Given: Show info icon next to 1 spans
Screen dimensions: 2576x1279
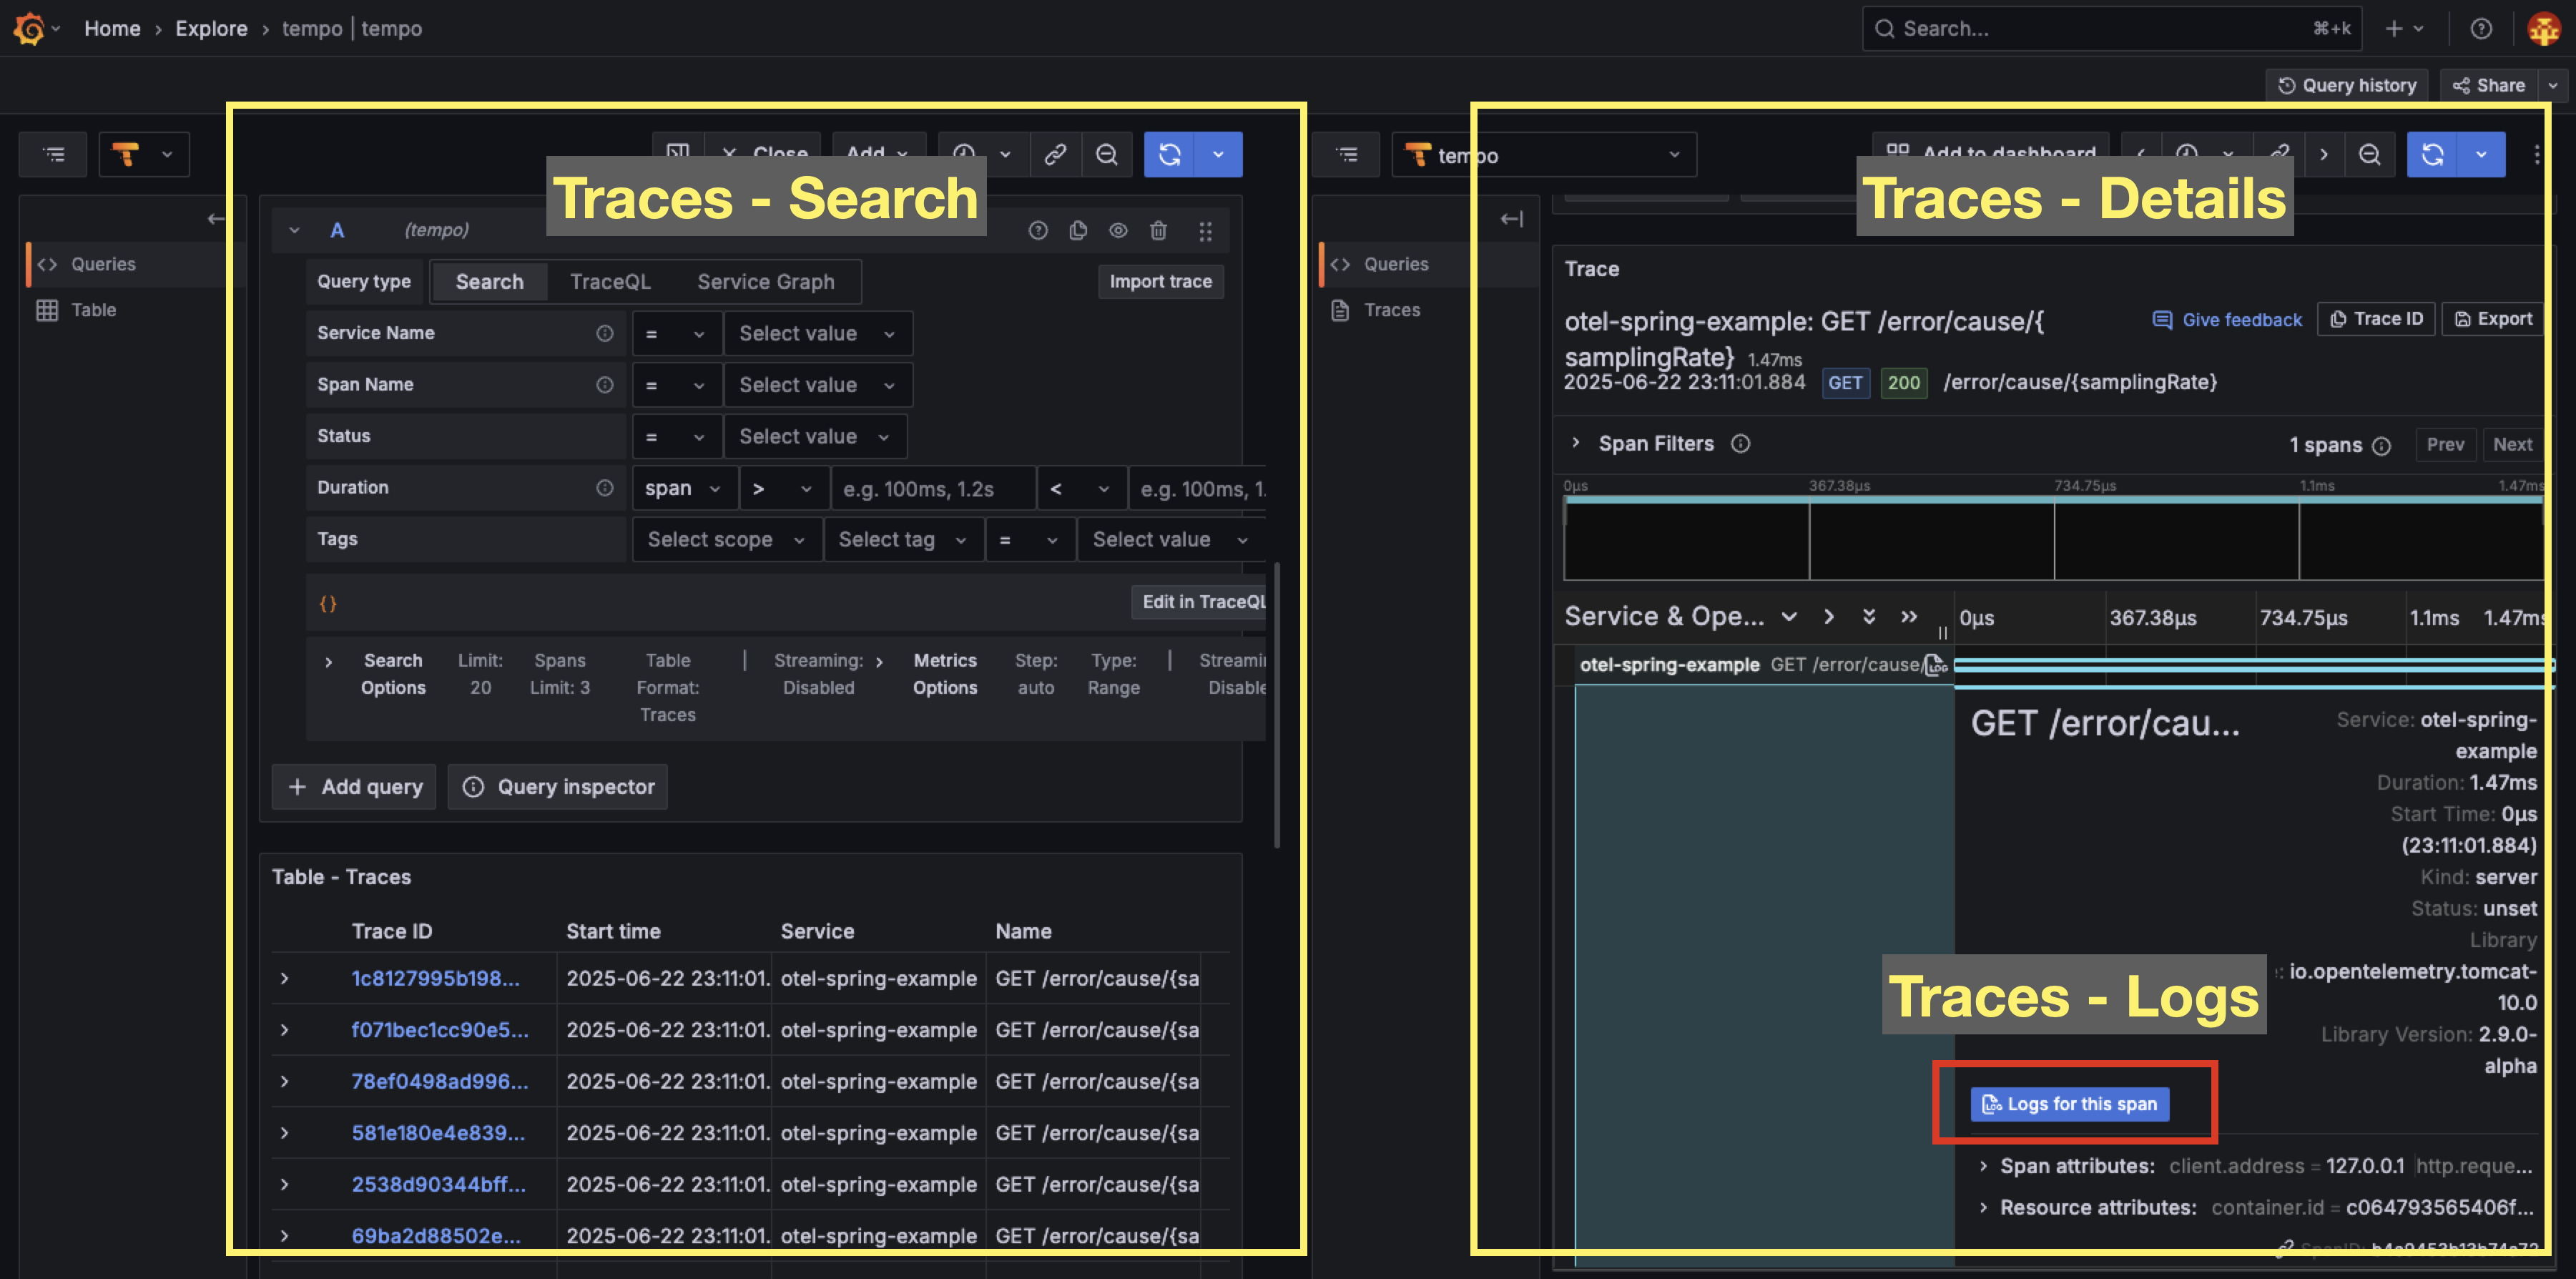Looking at the screenshot, I should coord(2382,445).
